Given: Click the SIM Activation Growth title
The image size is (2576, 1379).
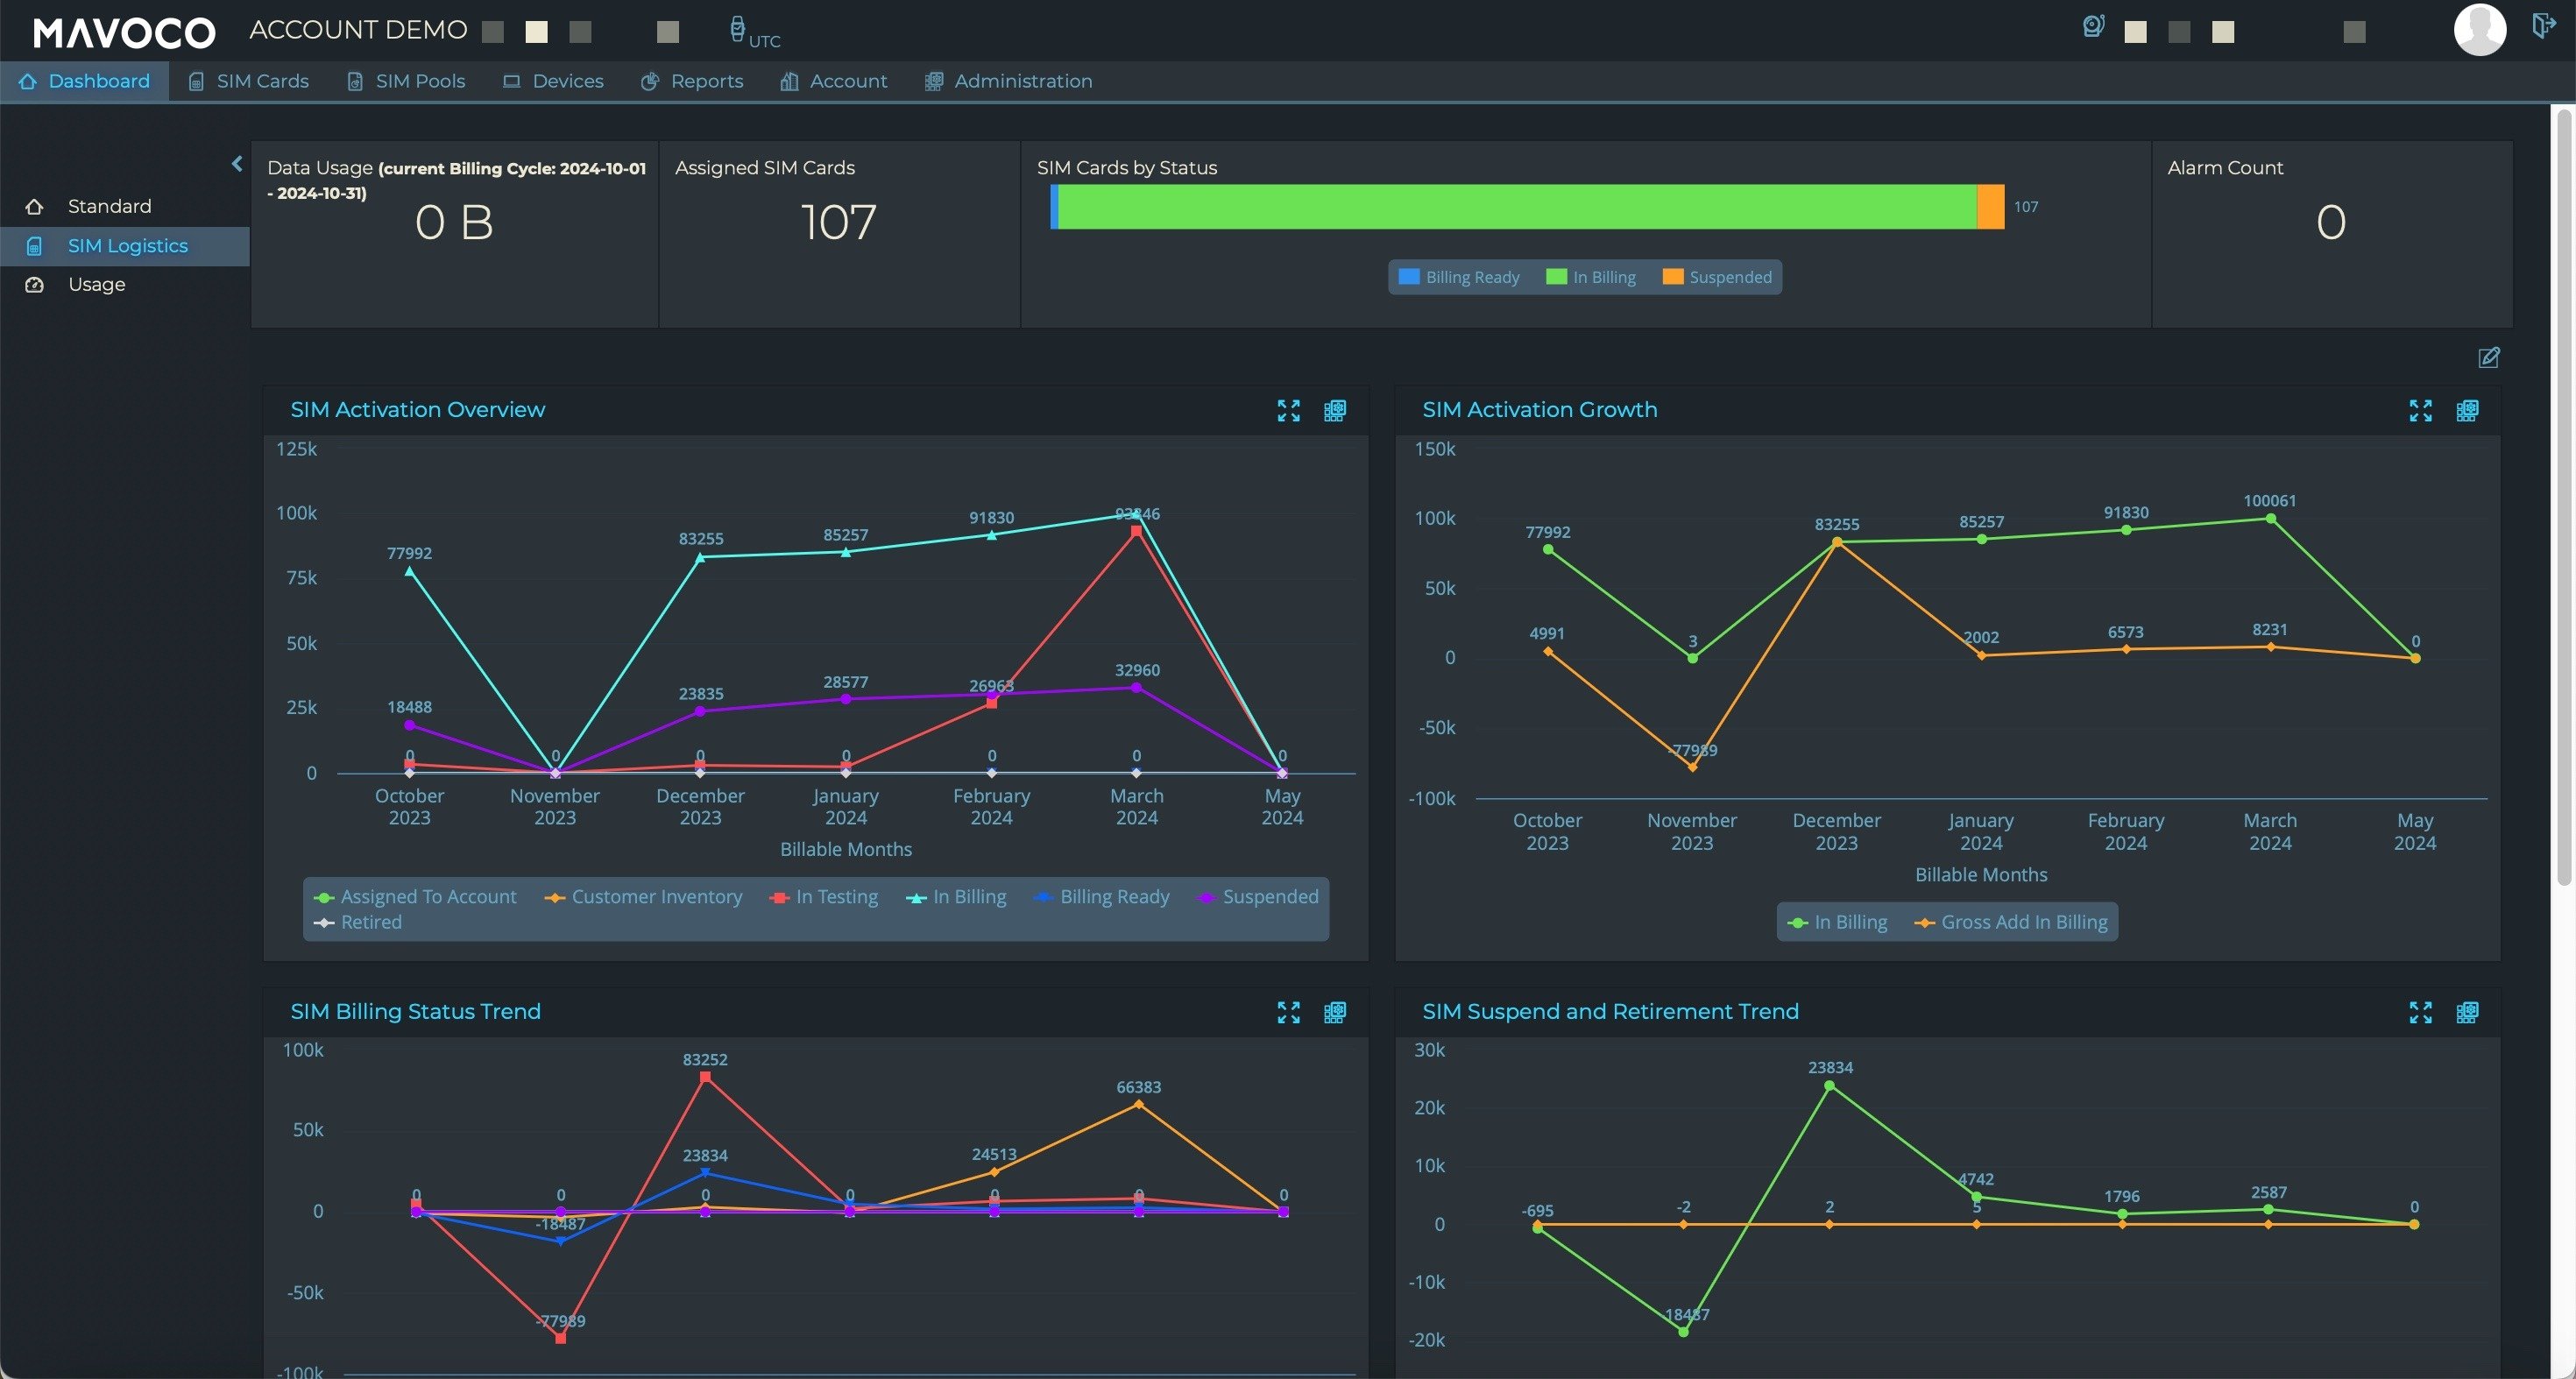Looking at the screenshot, I should [x=1540, y=410].
